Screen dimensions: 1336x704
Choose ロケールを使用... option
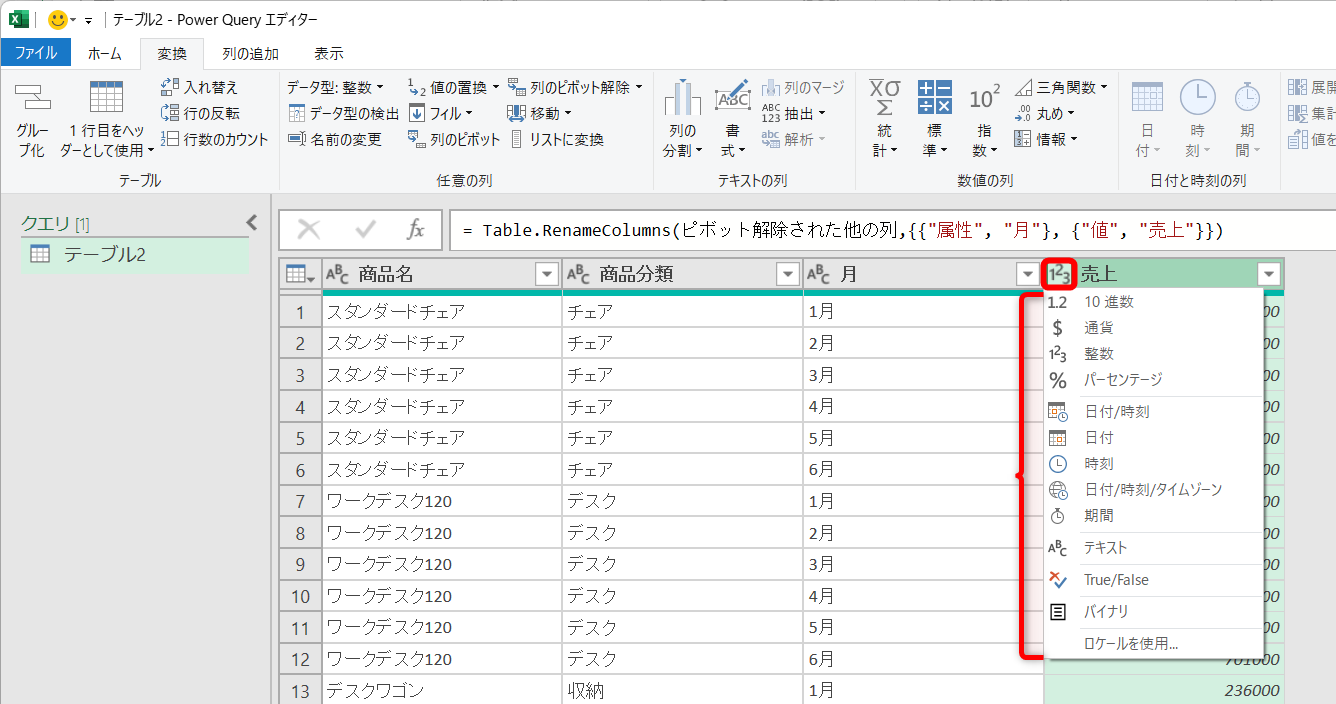[x=1153, y=643]
